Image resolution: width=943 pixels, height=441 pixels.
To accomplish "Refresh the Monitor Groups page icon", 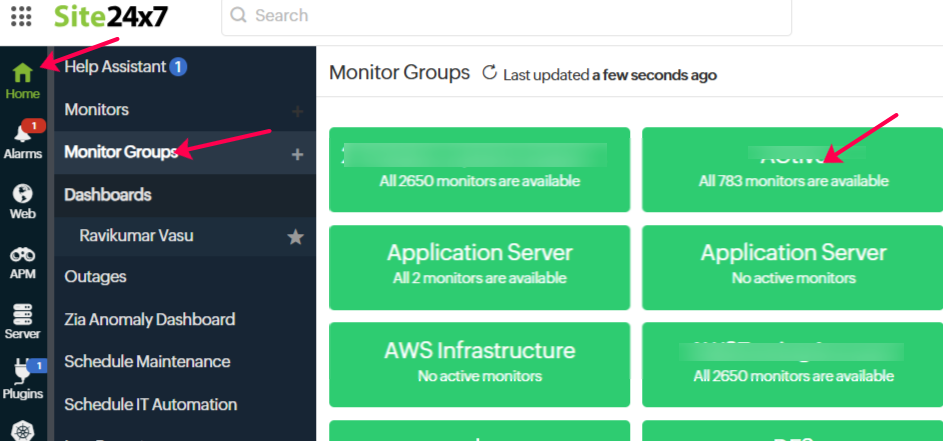I will point(490,73).
